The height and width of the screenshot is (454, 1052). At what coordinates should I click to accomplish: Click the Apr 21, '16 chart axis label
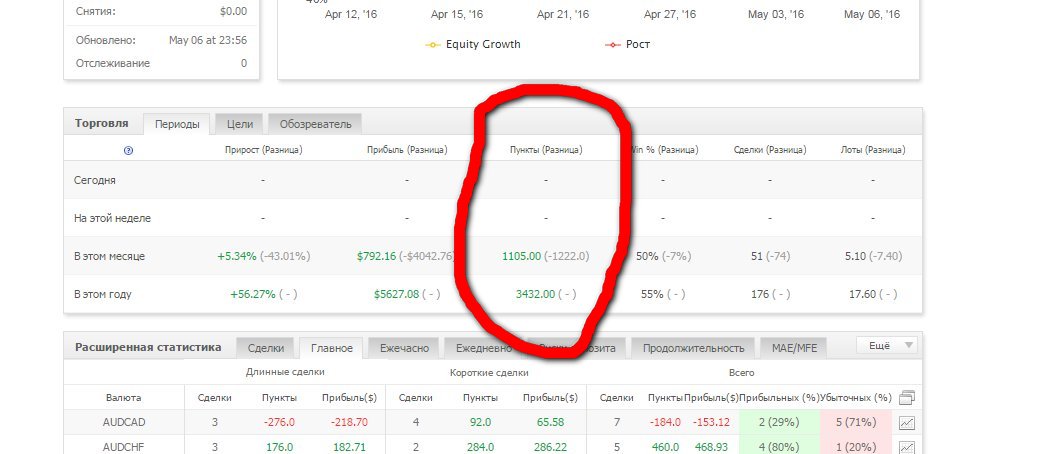point(563,14)
